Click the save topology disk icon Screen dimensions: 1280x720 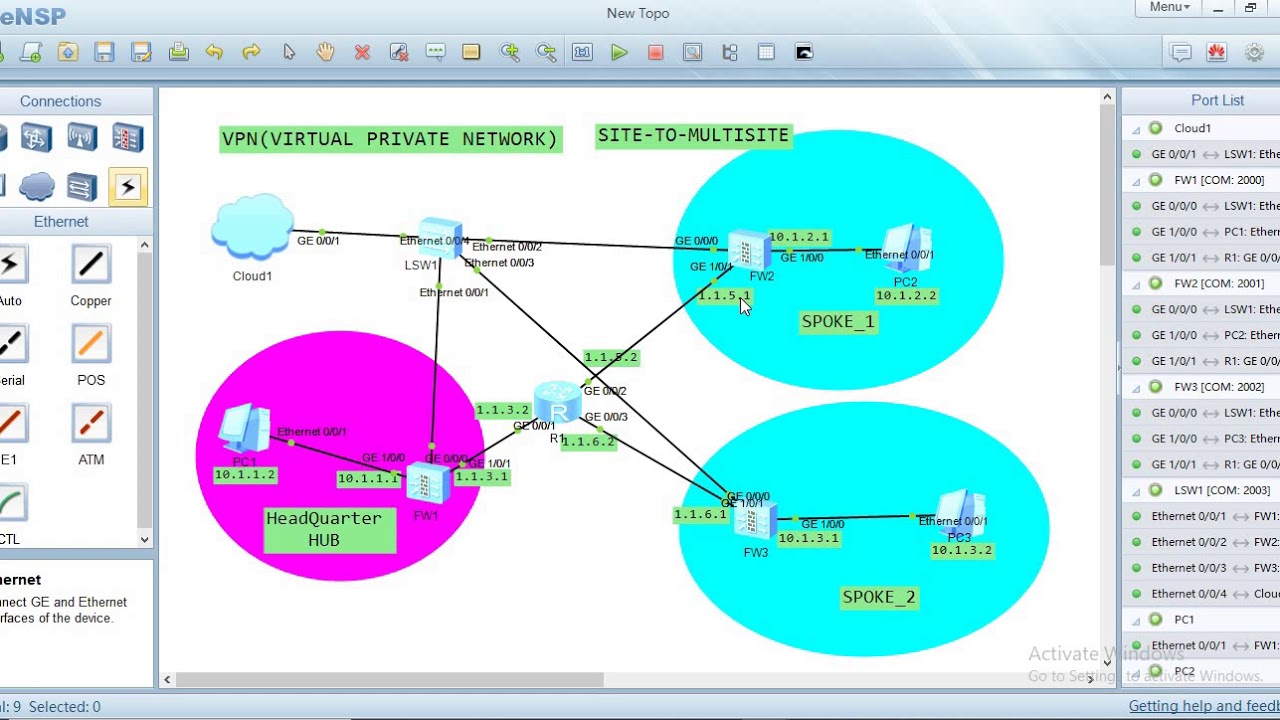click(104, 52)
